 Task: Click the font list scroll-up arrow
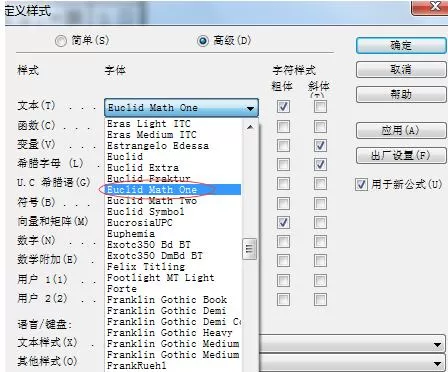250,127
